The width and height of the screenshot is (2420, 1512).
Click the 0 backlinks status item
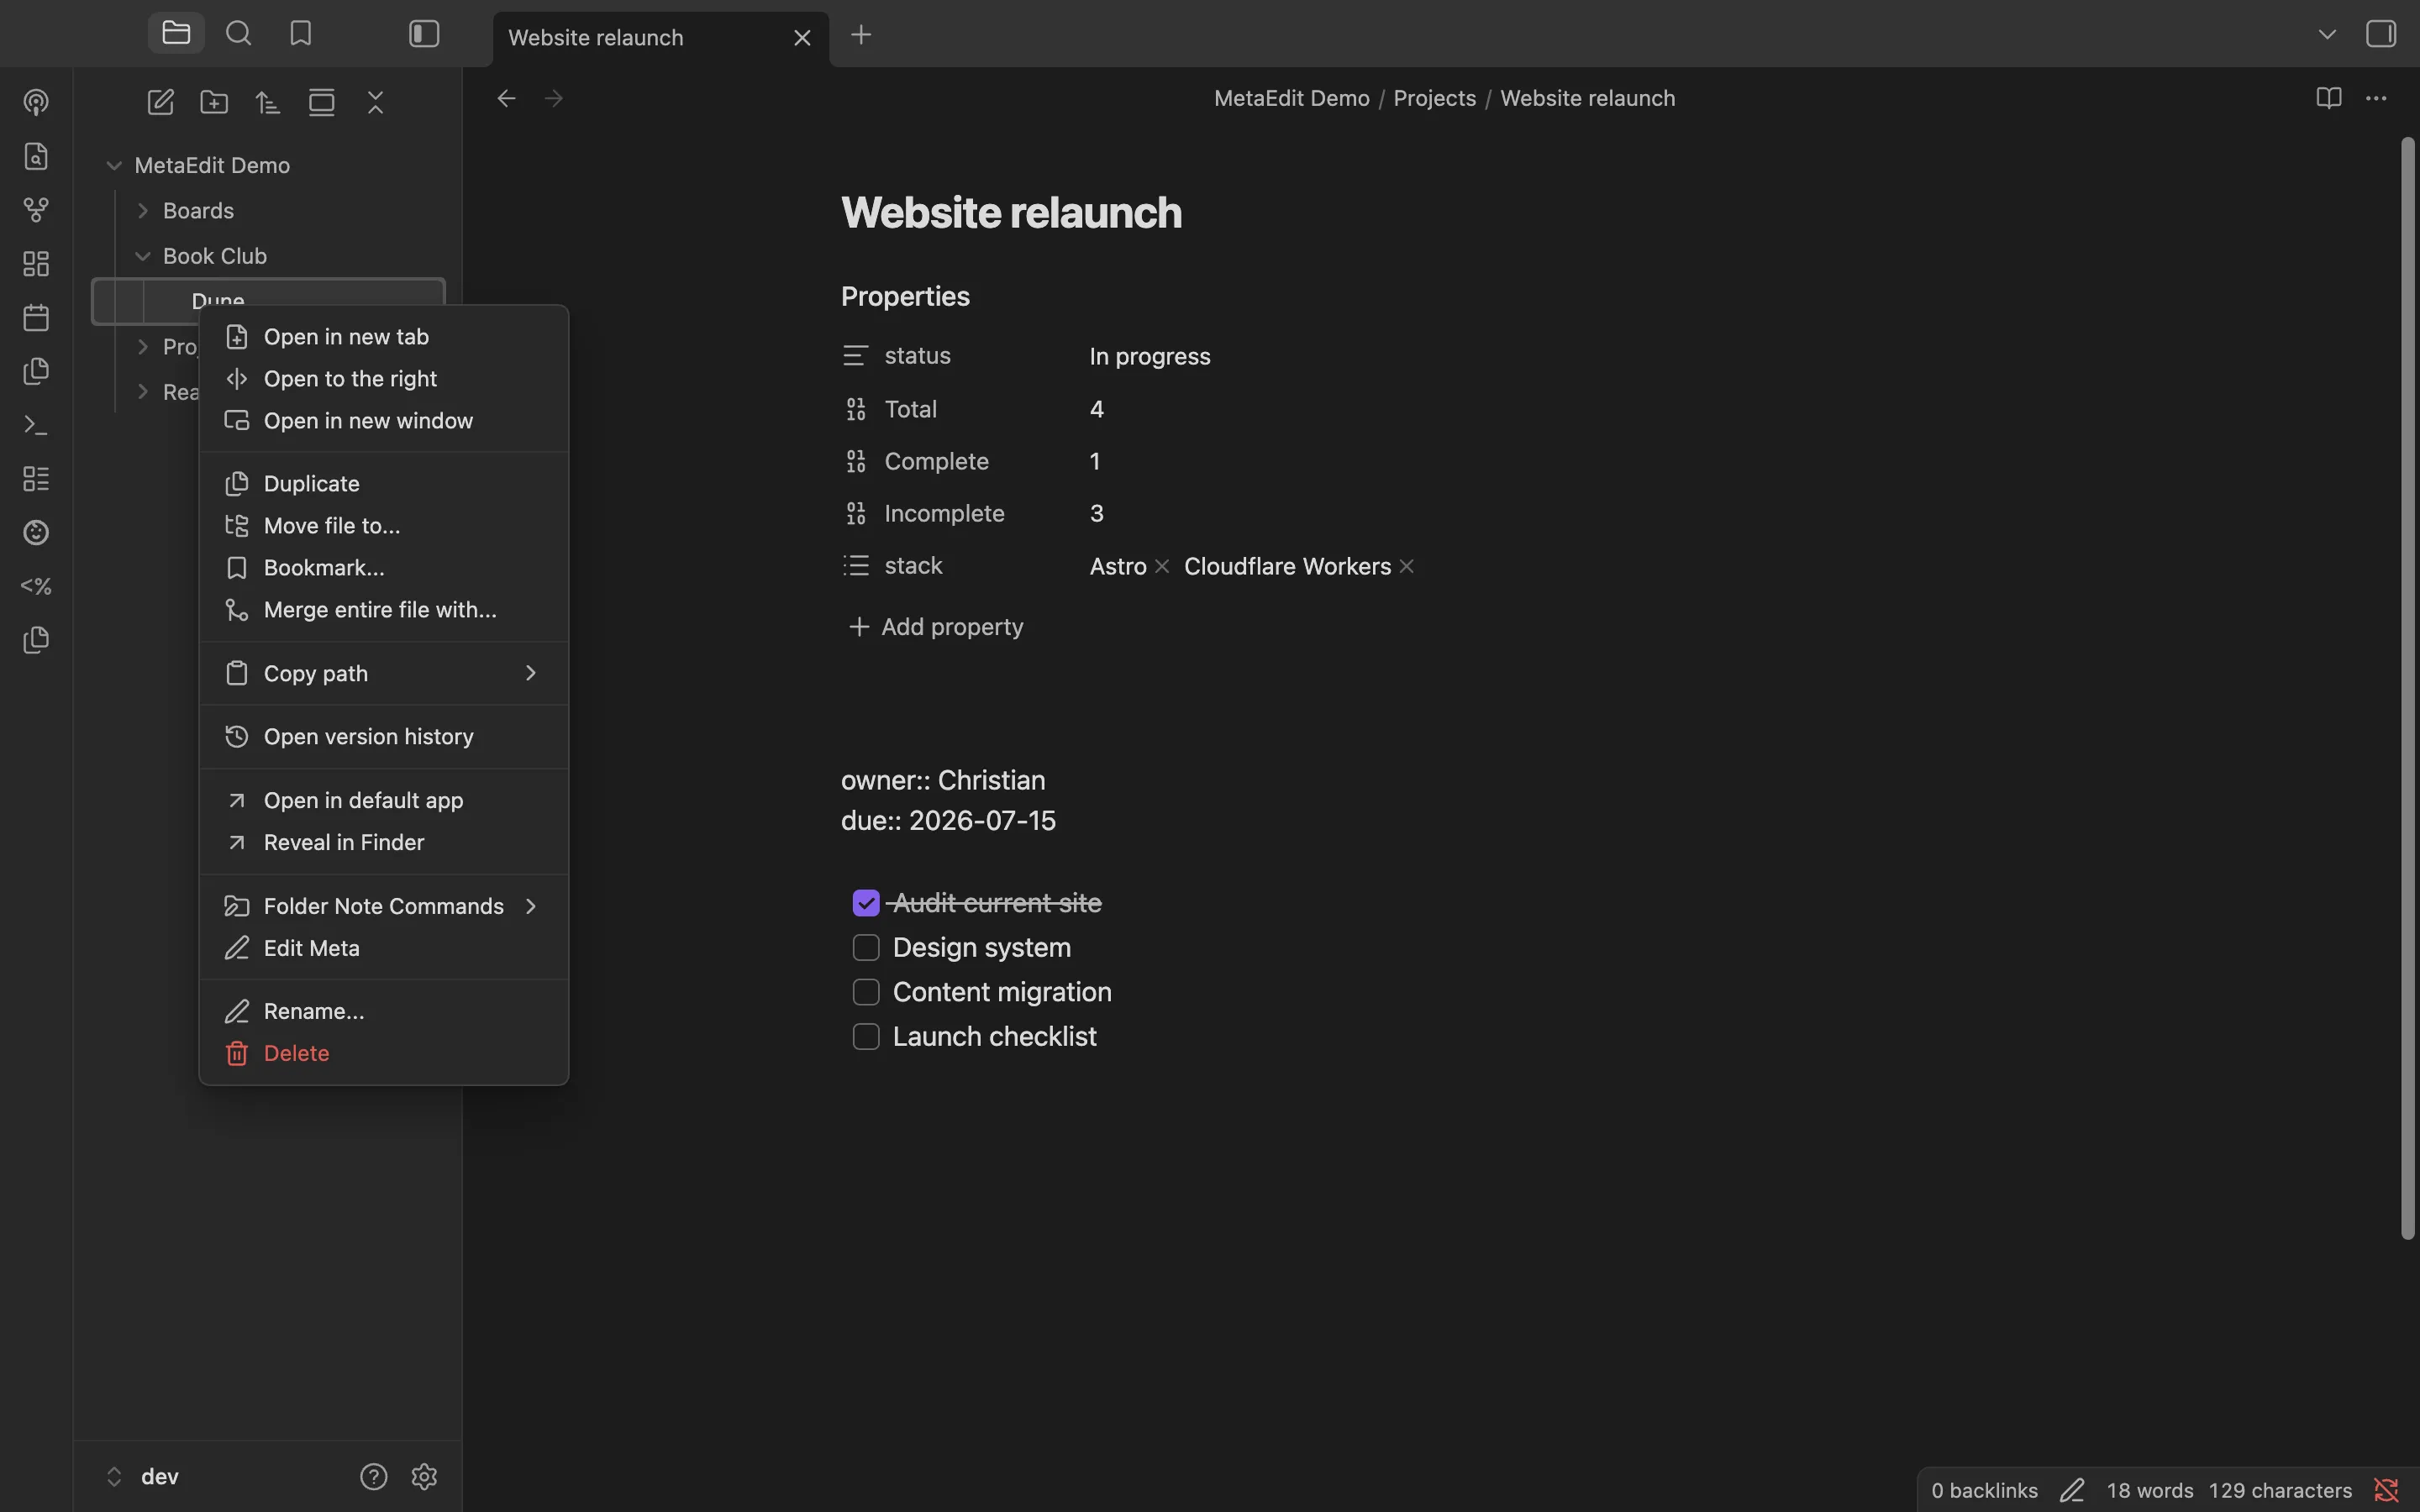click(1984, 1491)
